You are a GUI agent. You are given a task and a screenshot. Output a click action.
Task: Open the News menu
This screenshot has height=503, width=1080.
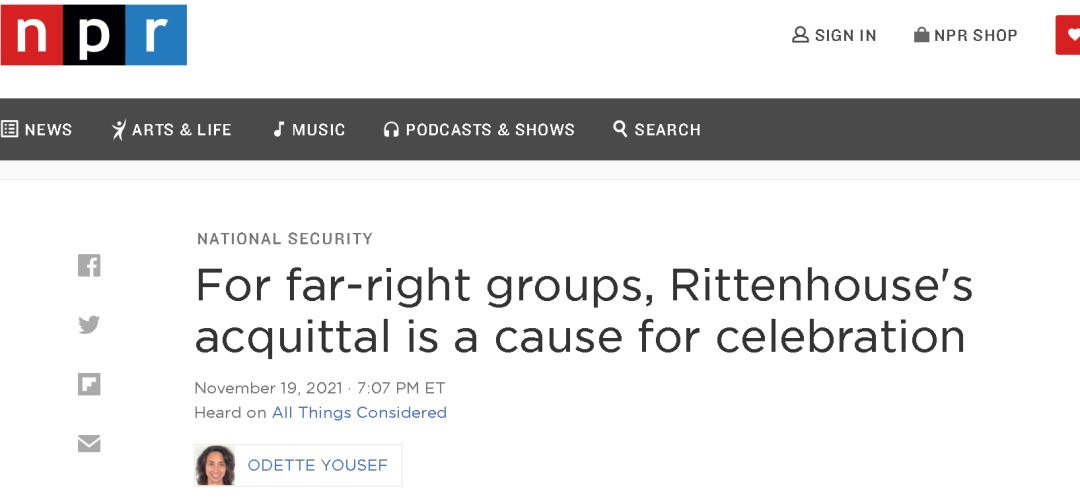[38, 130]
